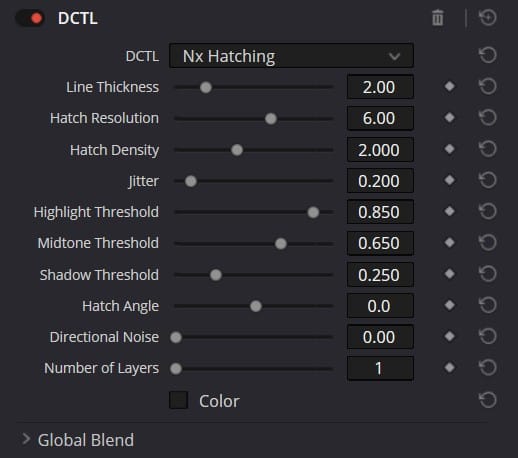
Task: Reset Hatch Resolution value
Action: (488, 118)
